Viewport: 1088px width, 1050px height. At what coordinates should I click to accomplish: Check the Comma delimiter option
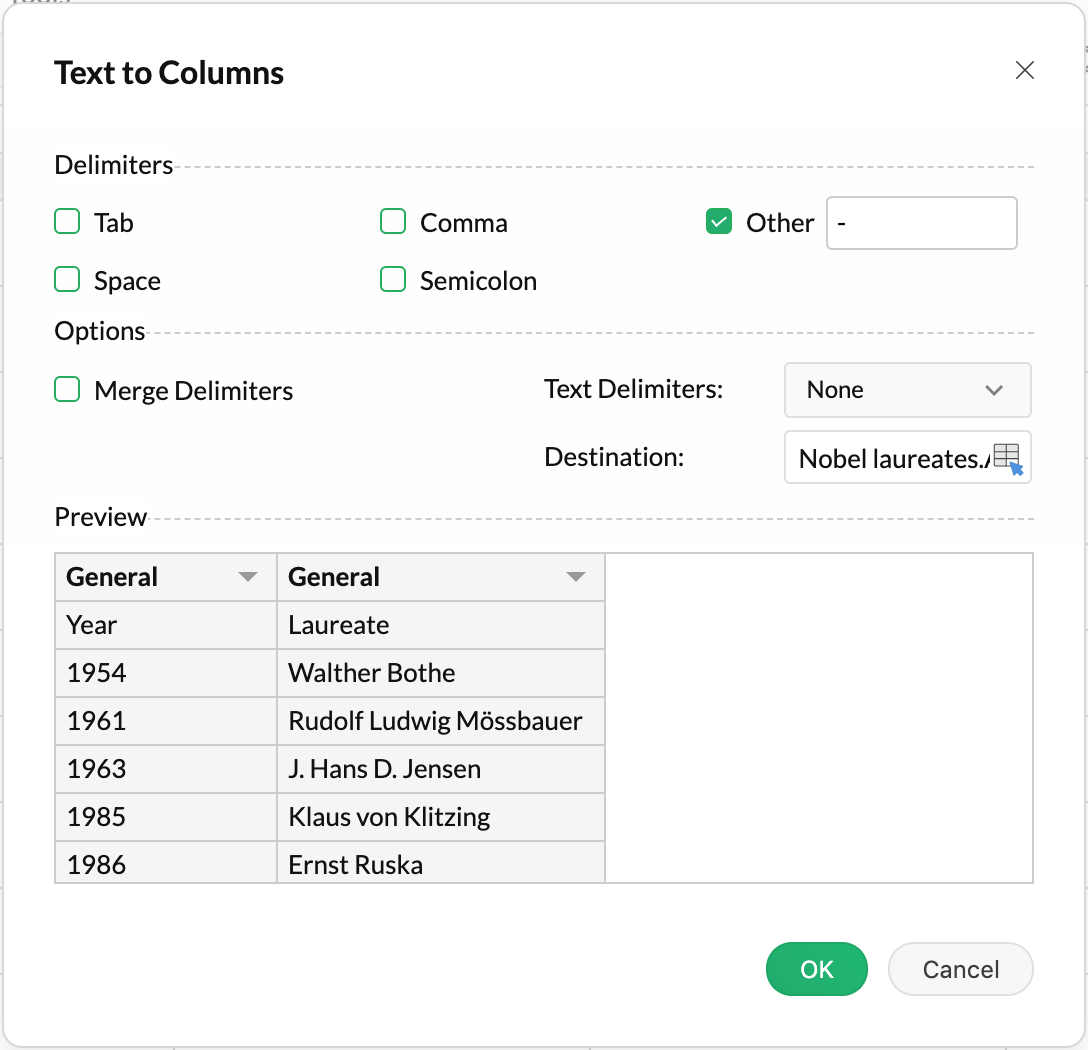pos(393,222)
